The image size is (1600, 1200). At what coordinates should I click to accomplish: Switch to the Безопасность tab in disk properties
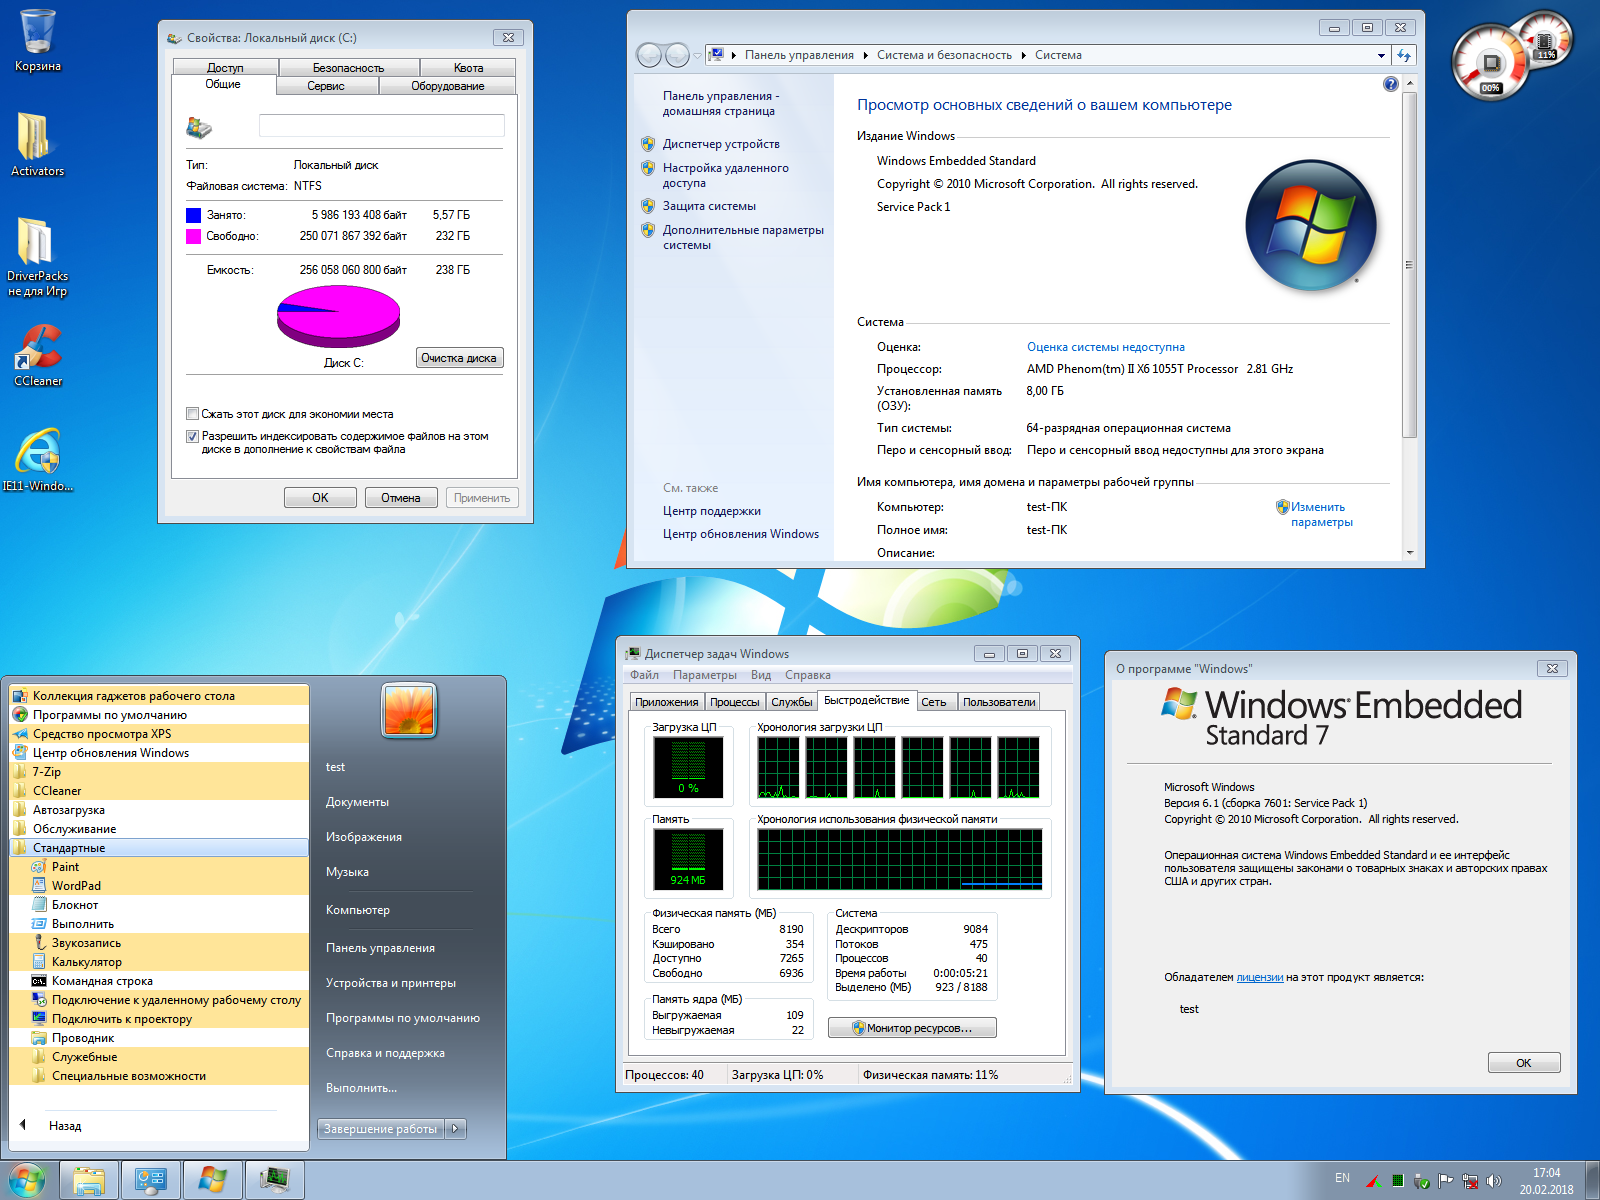pyautogui.click(x=348, y=68)
